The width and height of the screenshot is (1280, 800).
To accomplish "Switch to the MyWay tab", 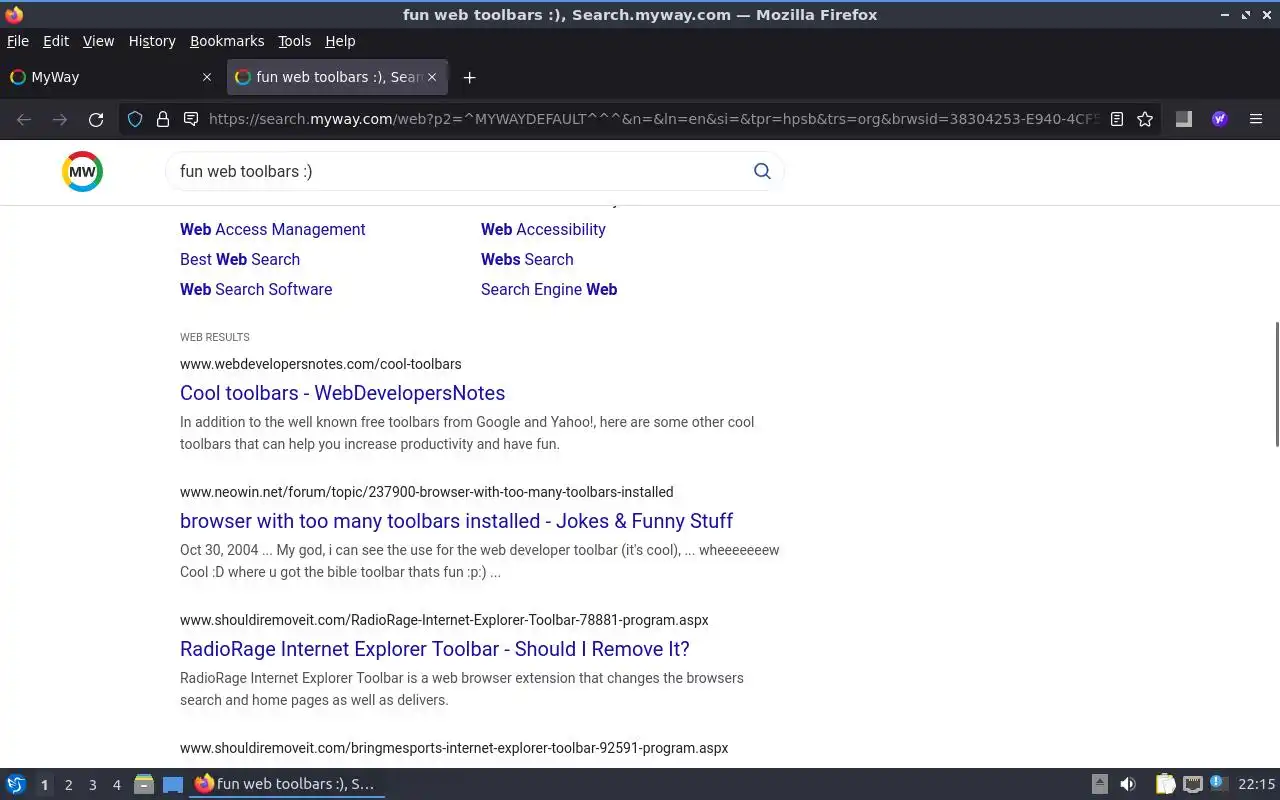I will (x=110, y=77).
